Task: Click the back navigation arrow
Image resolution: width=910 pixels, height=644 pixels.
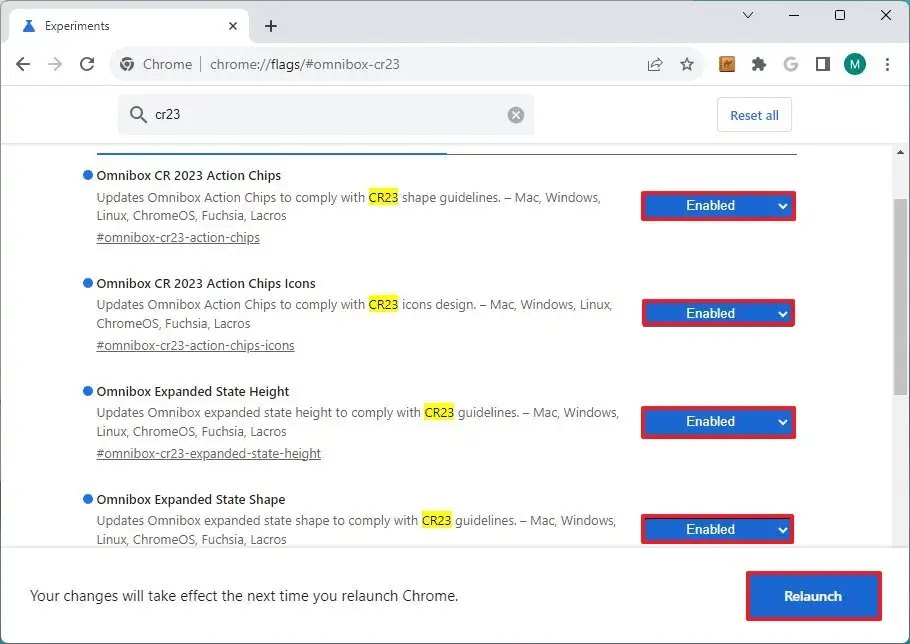Action: click(23, 63)
